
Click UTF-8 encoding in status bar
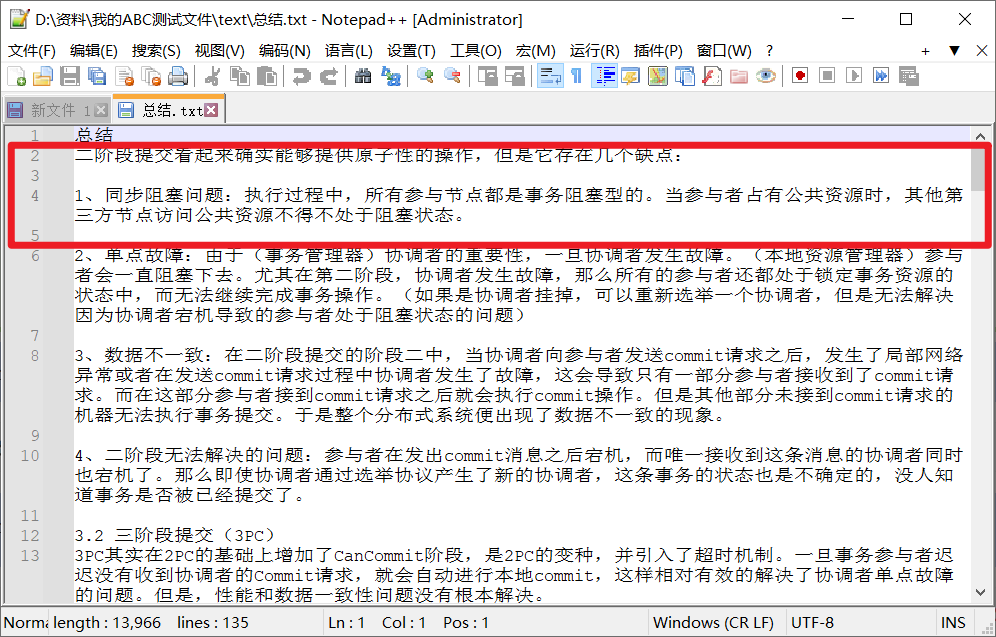click(812, 622)
